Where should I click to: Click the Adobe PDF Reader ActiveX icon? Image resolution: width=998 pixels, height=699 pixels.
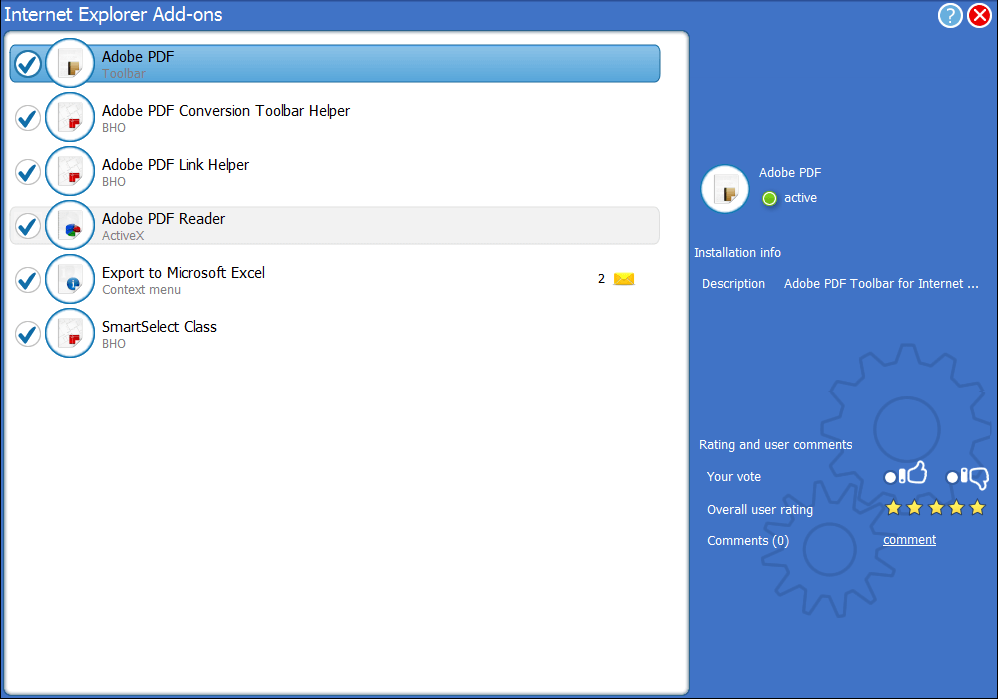pos(70,225)
